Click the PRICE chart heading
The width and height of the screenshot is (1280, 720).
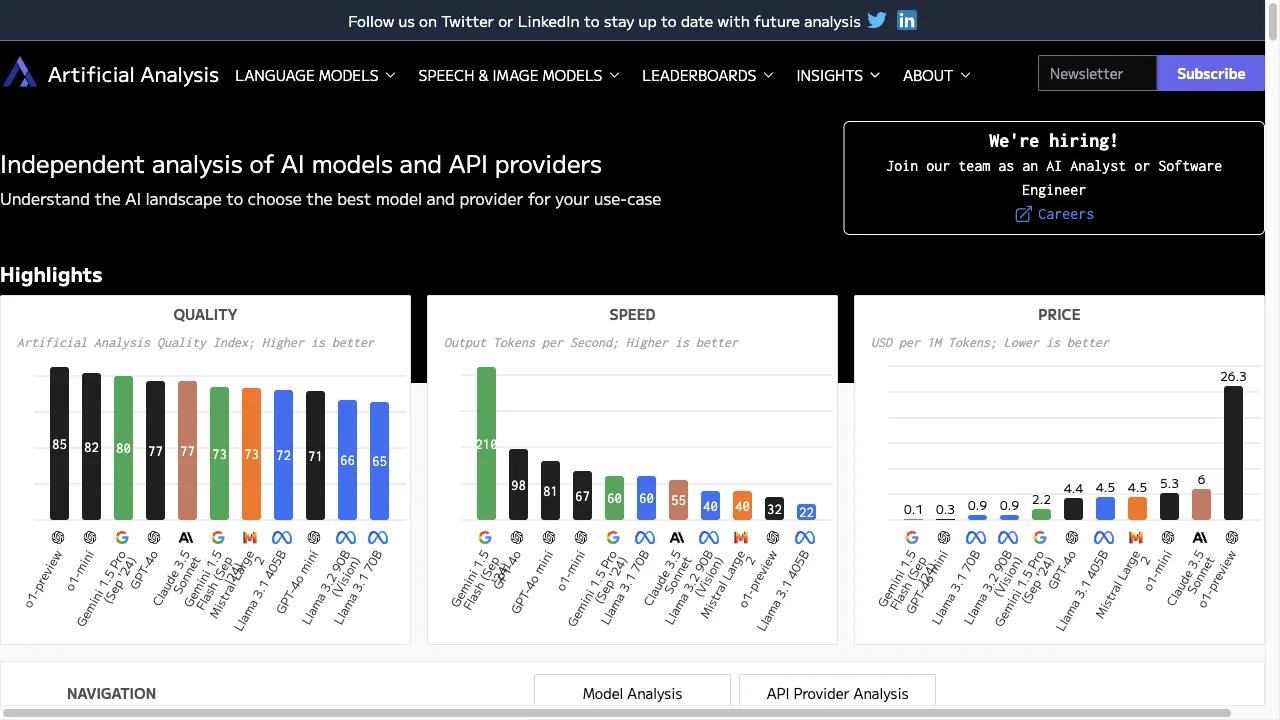pyautogui.click(x=1059, y=314)
